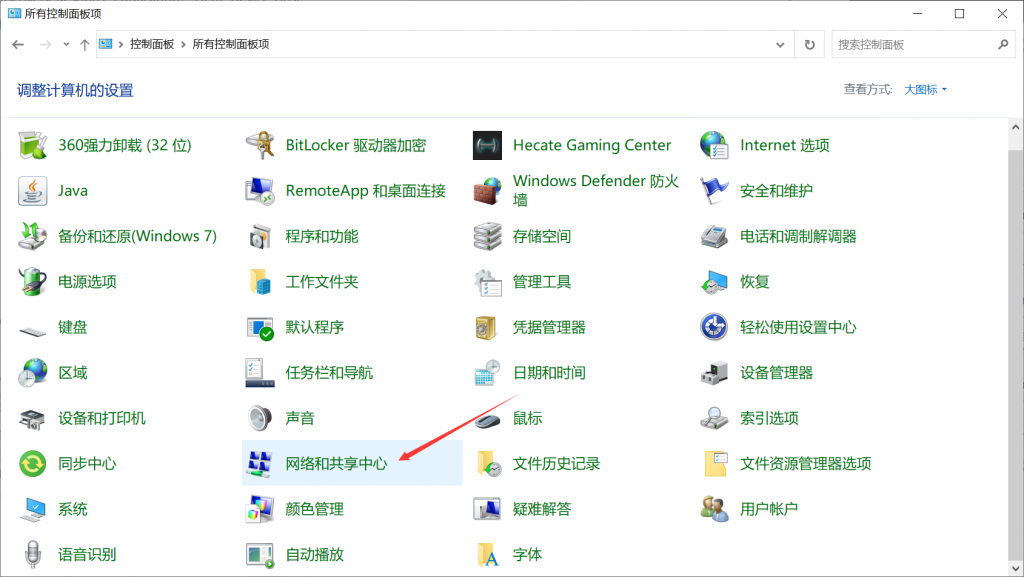Open the 自动播放 icon

pyautogui.click(x=260, y=555)
